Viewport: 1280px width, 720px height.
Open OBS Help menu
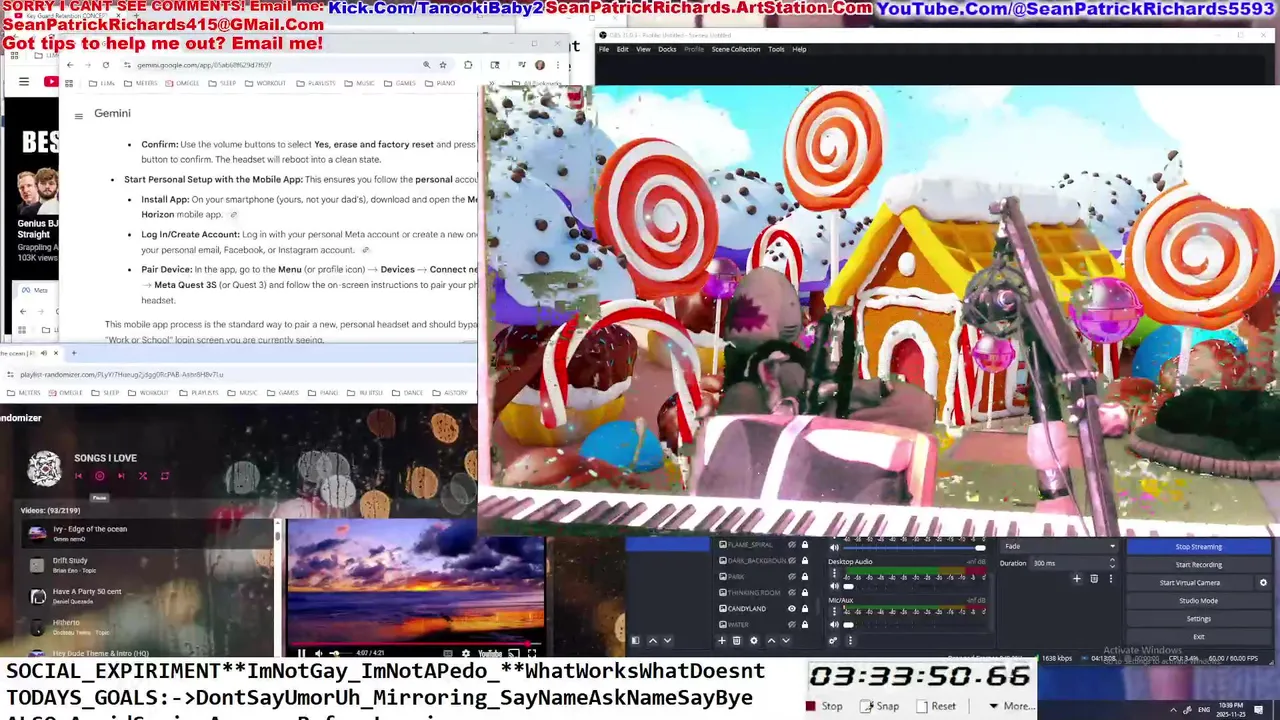coord(799,49)
